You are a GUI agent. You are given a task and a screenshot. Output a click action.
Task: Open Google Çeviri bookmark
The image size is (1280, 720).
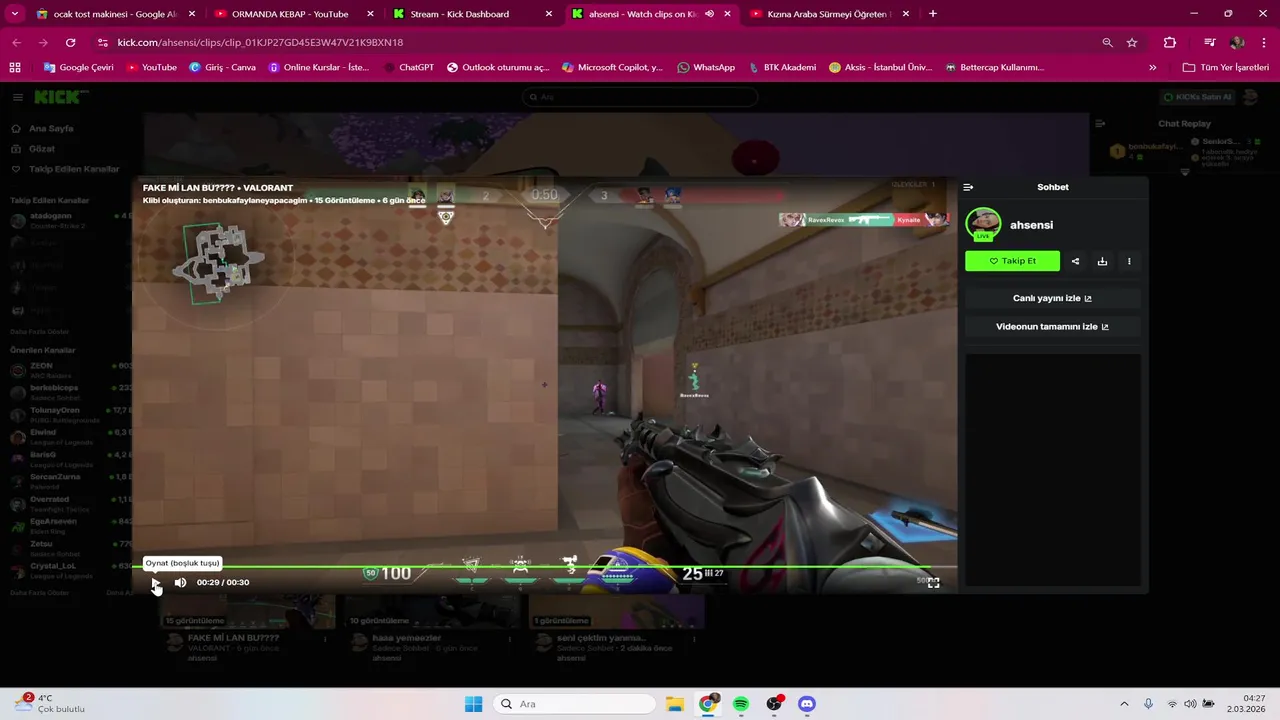click(78, 67)
